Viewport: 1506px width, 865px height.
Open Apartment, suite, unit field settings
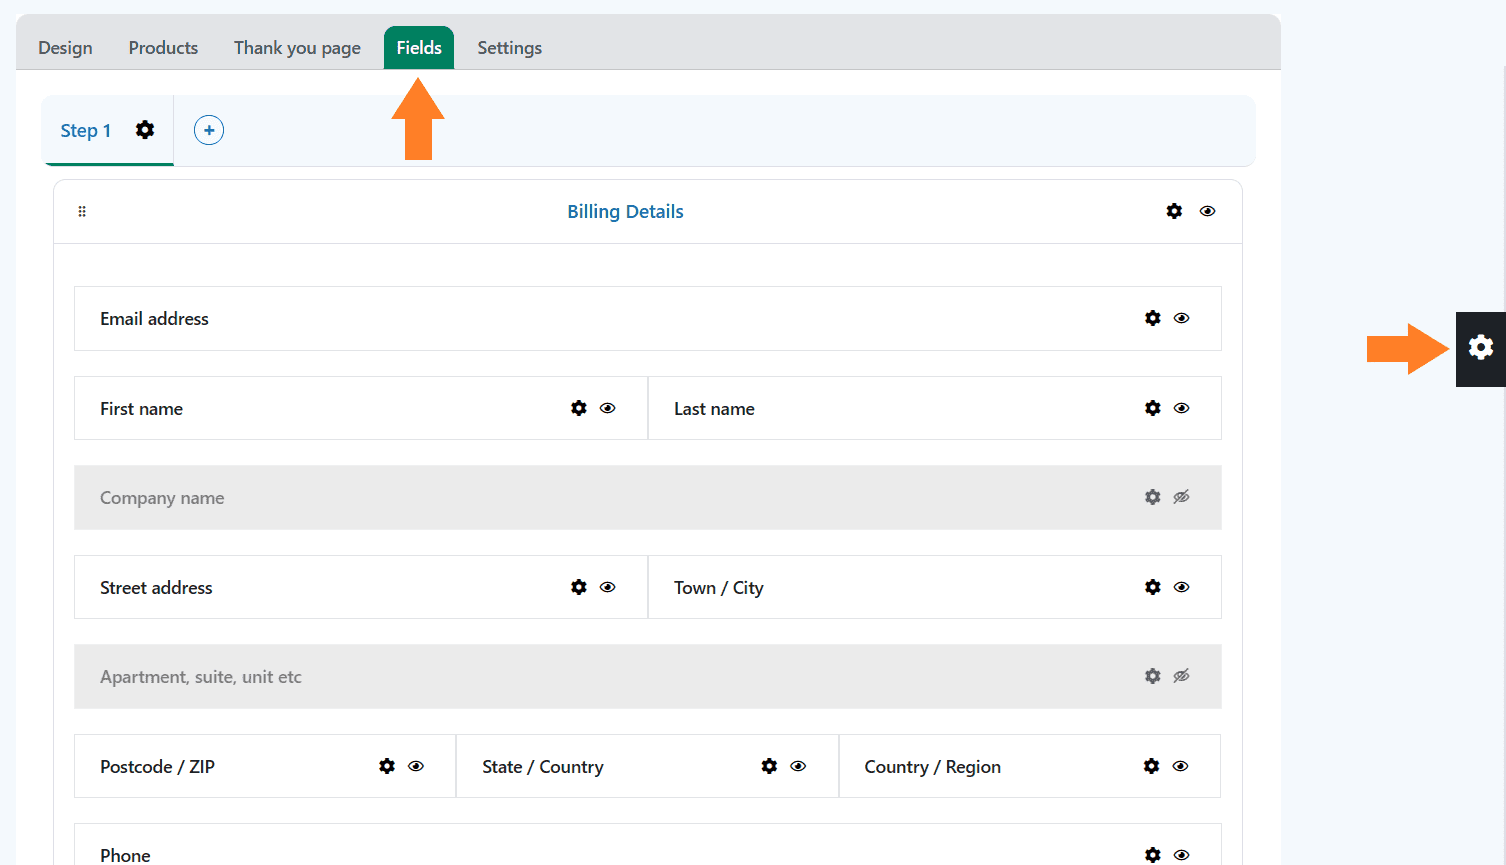[1153, 676]
